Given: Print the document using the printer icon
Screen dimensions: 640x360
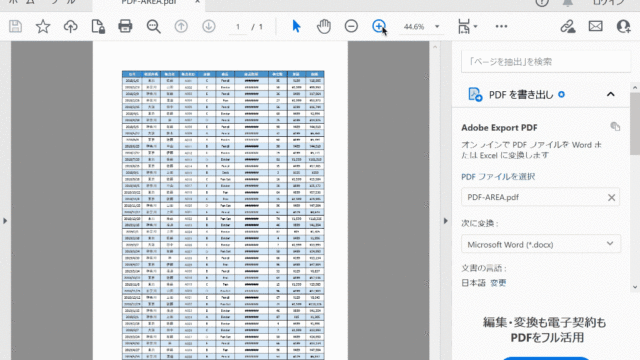Looking at the screenshot, I should (125, 27).
